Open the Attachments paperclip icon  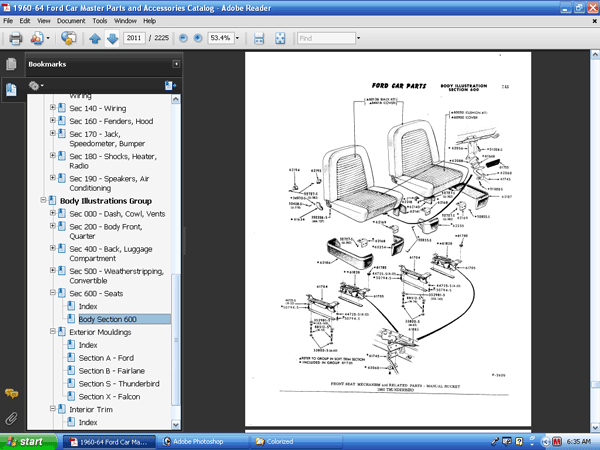tap(11, 418)
